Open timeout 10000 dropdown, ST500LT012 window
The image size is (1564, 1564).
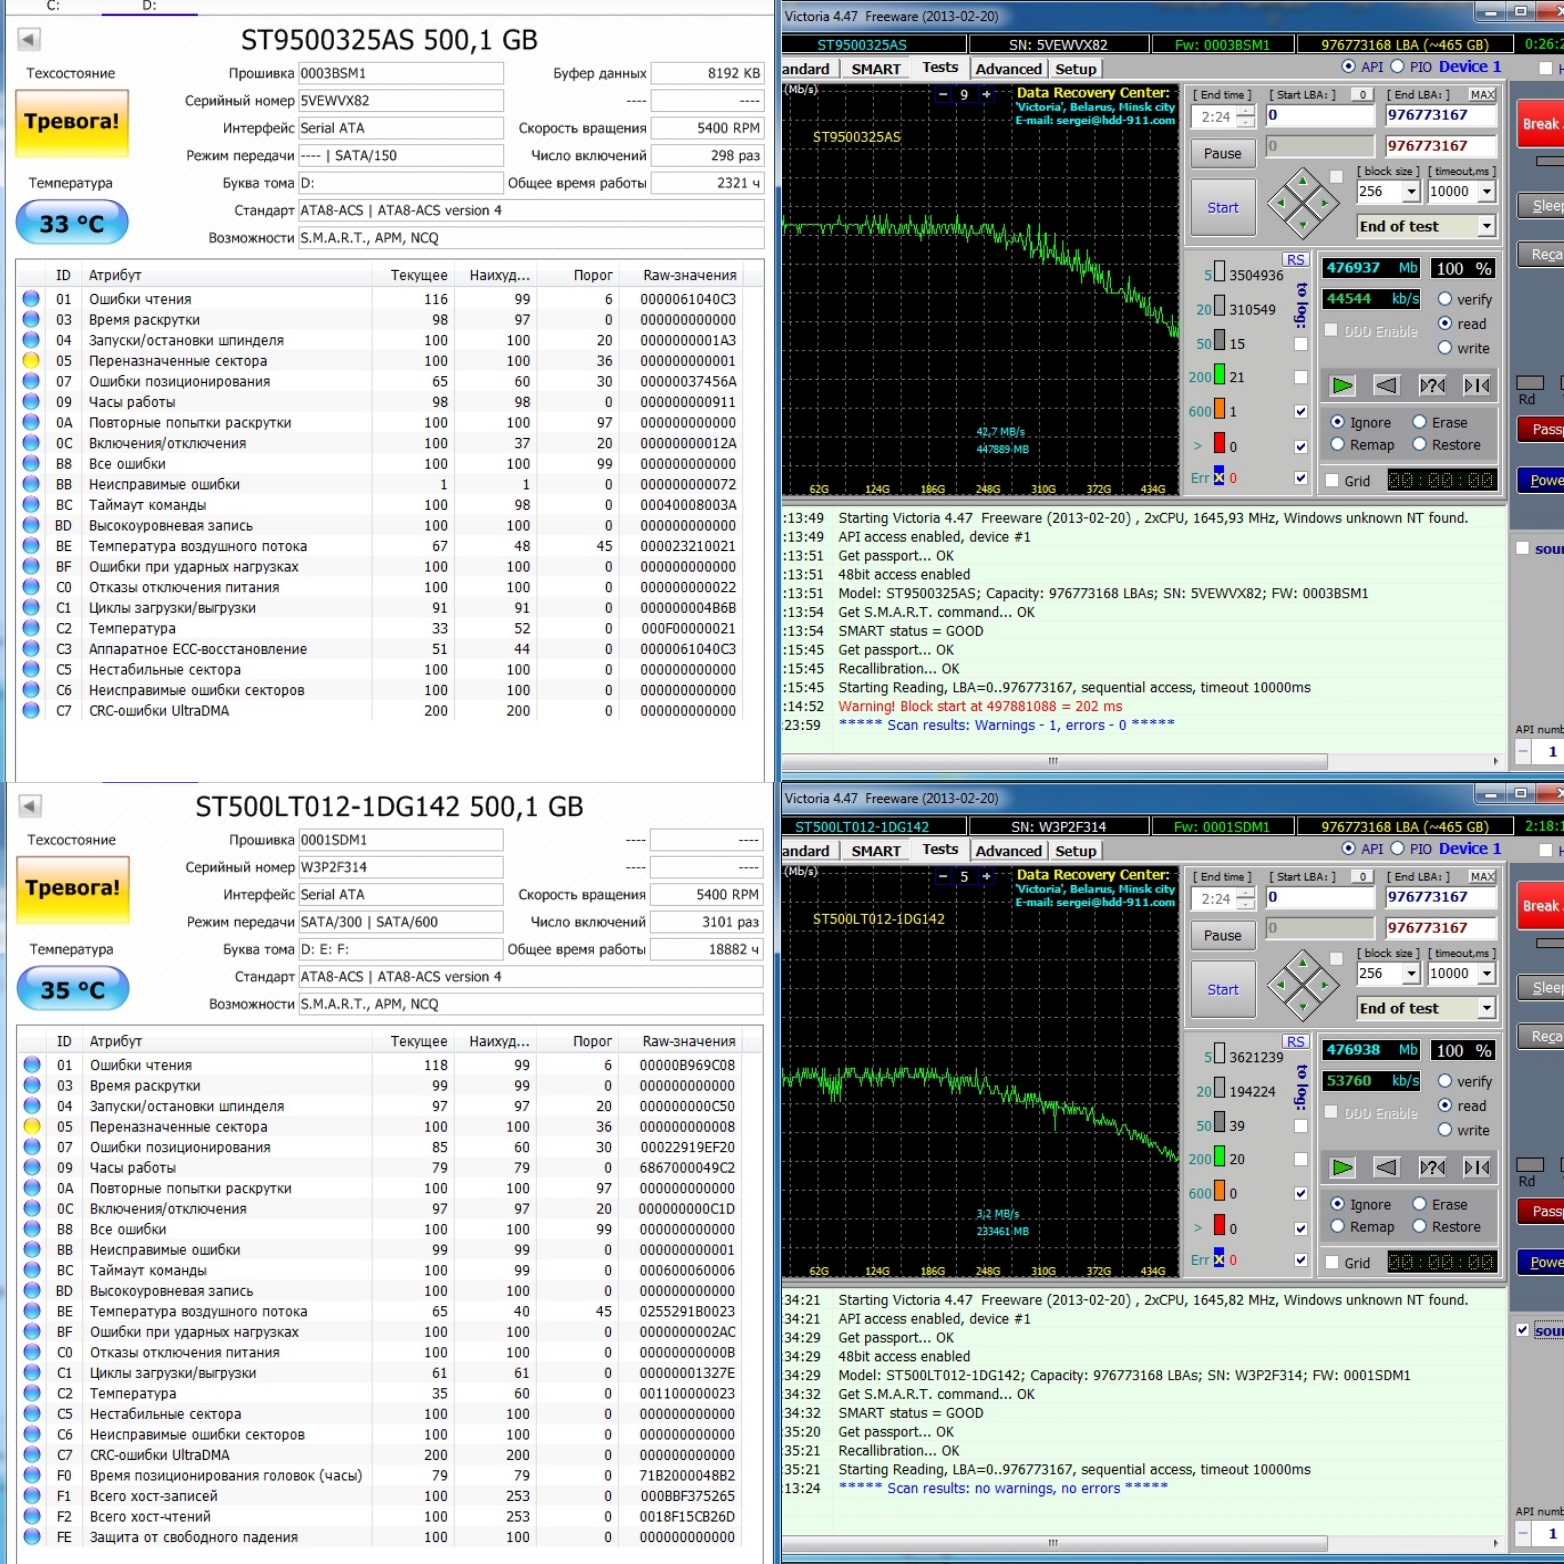pyautogui.click(x=1487, y=973)
